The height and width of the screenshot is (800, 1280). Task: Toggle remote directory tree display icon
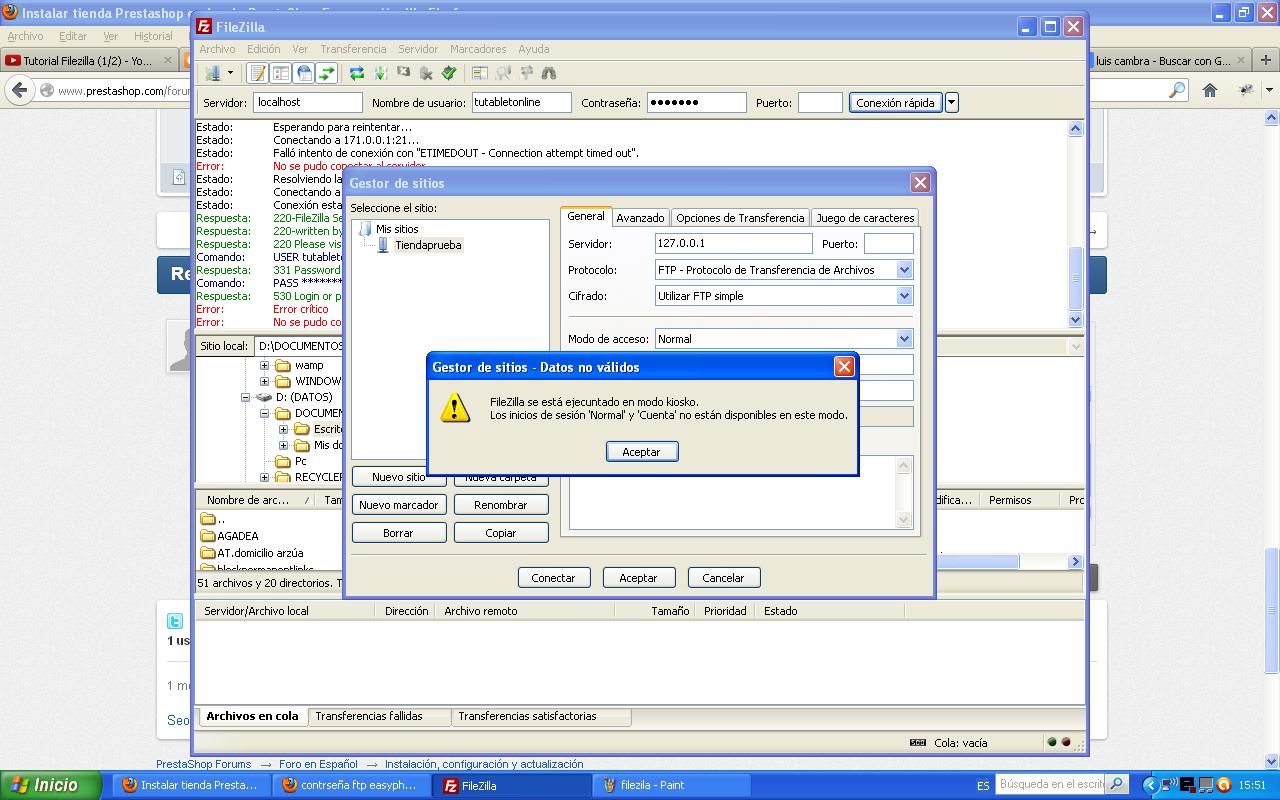pyautogui.click(x=304, y=73)
